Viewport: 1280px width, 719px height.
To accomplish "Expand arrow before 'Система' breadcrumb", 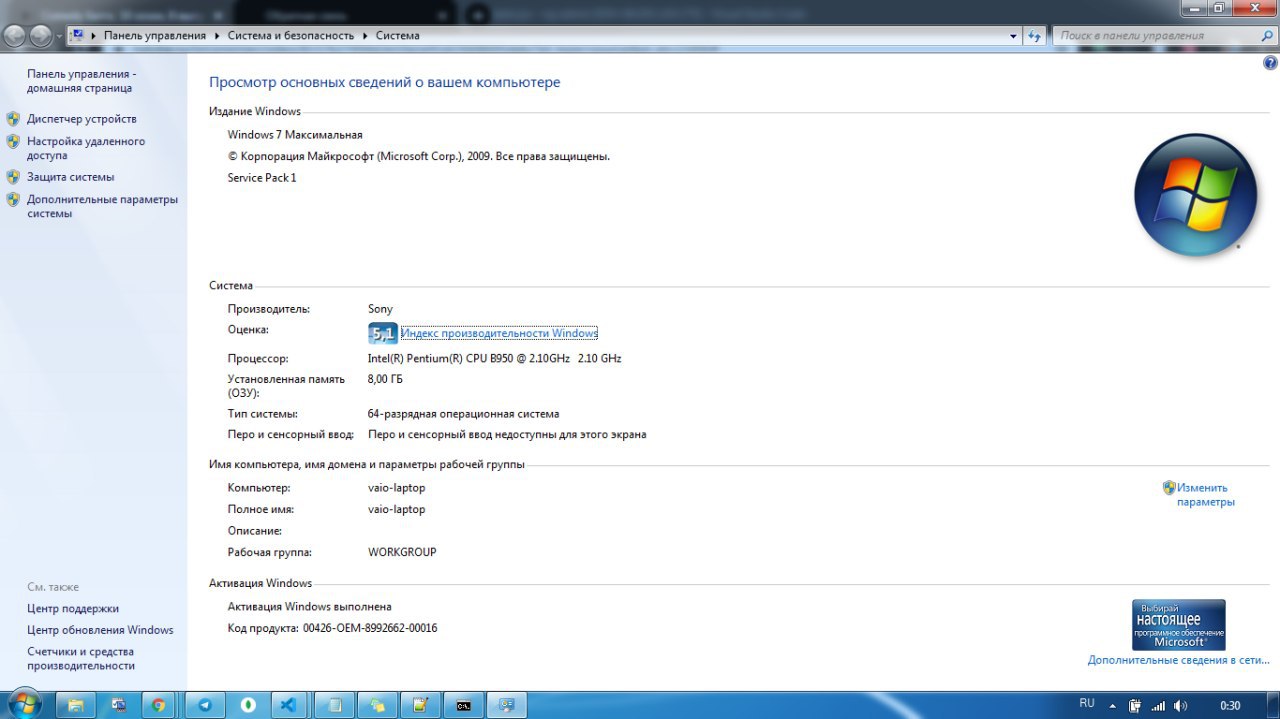I will (x=365, y=35).
